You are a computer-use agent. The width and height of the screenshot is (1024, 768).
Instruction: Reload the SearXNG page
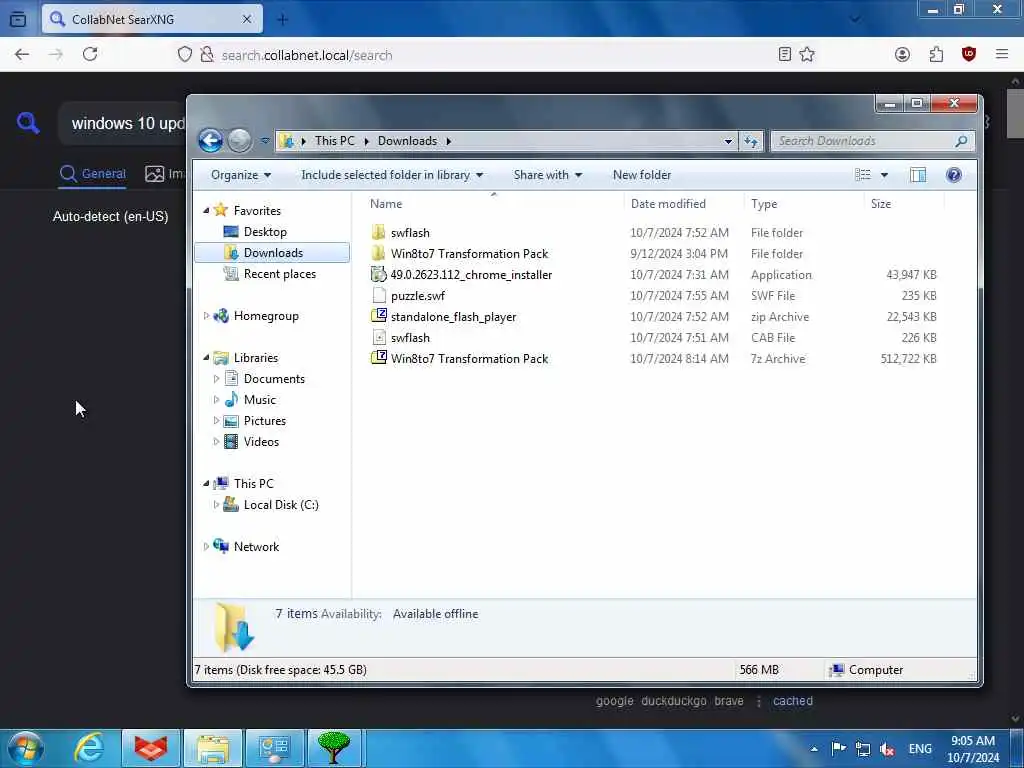click(90, 55)
